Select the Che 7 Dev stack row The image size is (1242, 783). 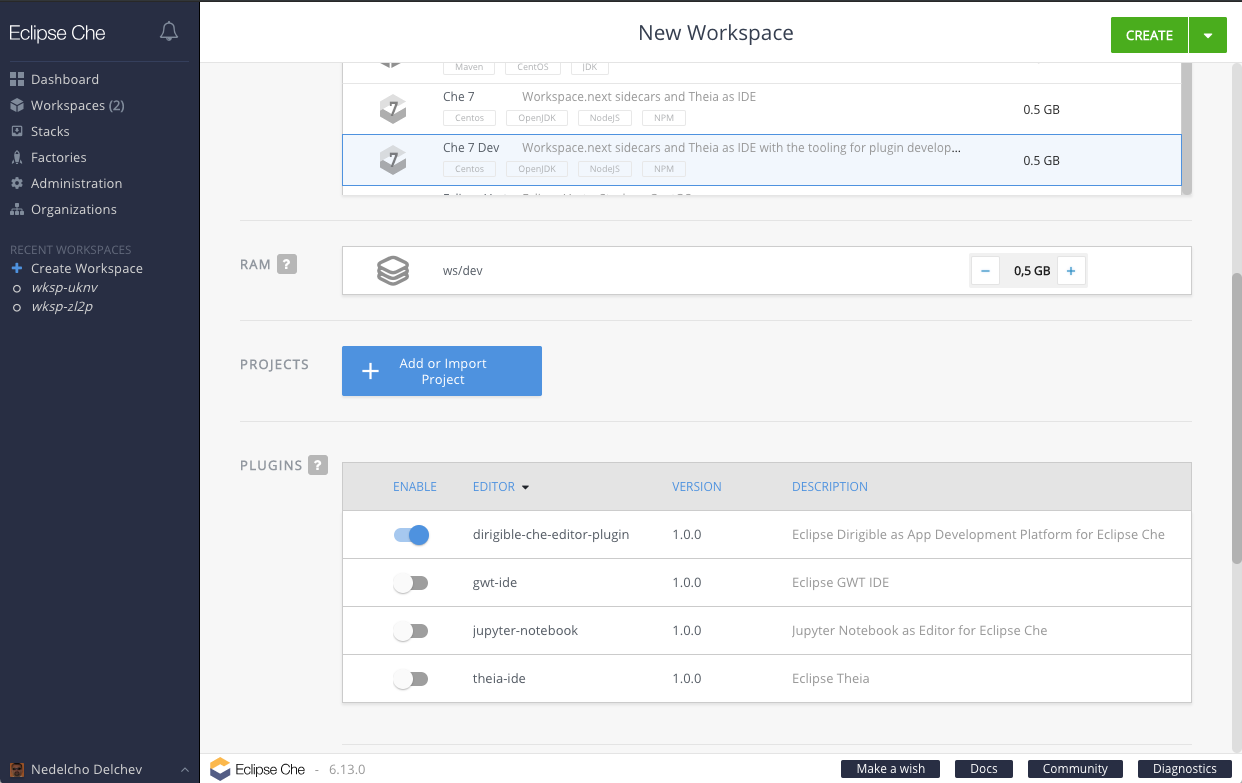pos(761,160)
